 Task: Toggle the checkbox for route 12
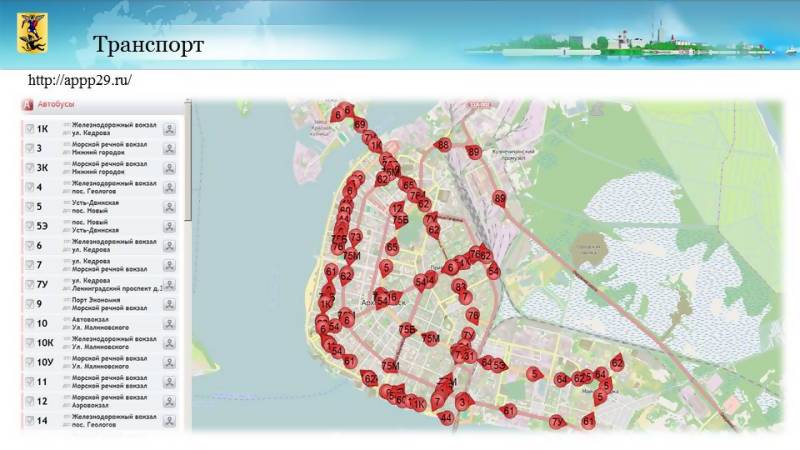click(29, 401)
